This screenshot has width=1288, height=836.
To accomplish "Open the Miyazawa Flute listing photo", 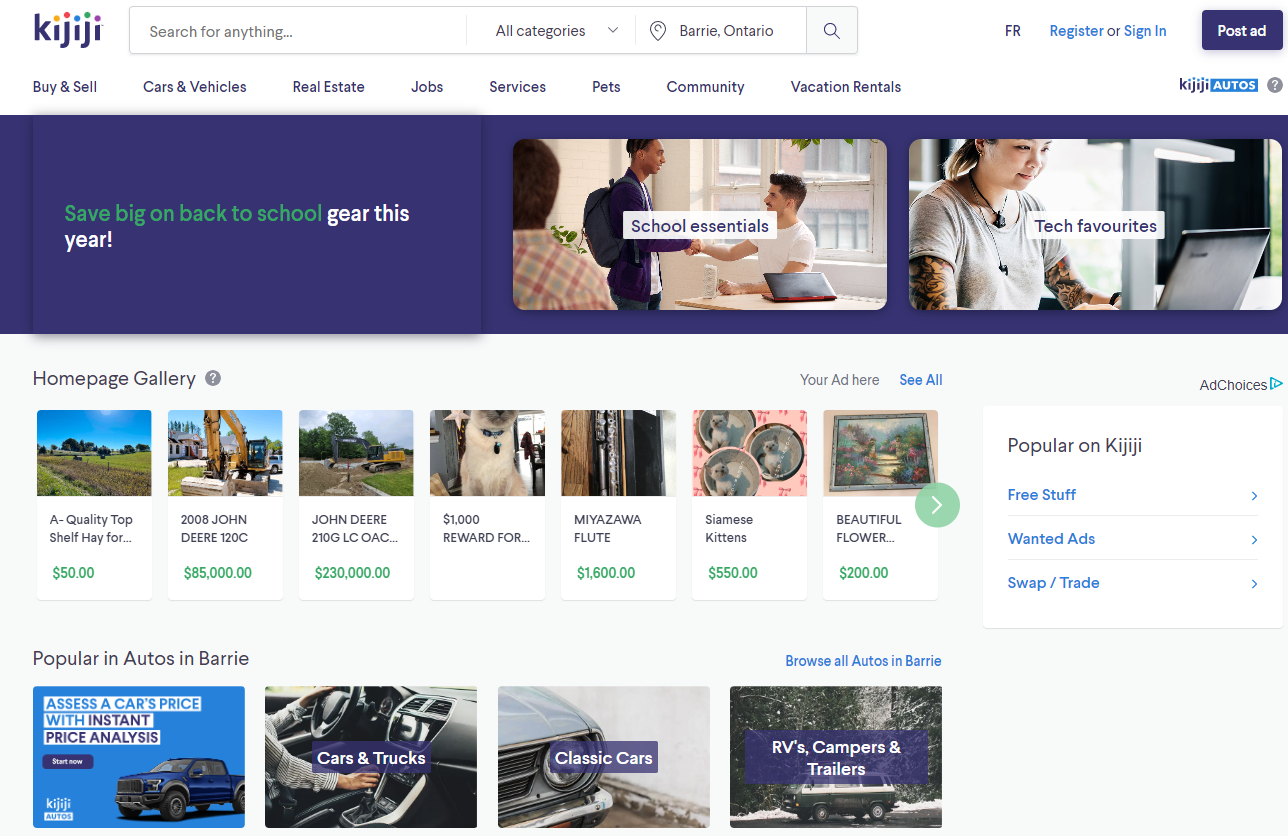I will [x=618, y=453].
